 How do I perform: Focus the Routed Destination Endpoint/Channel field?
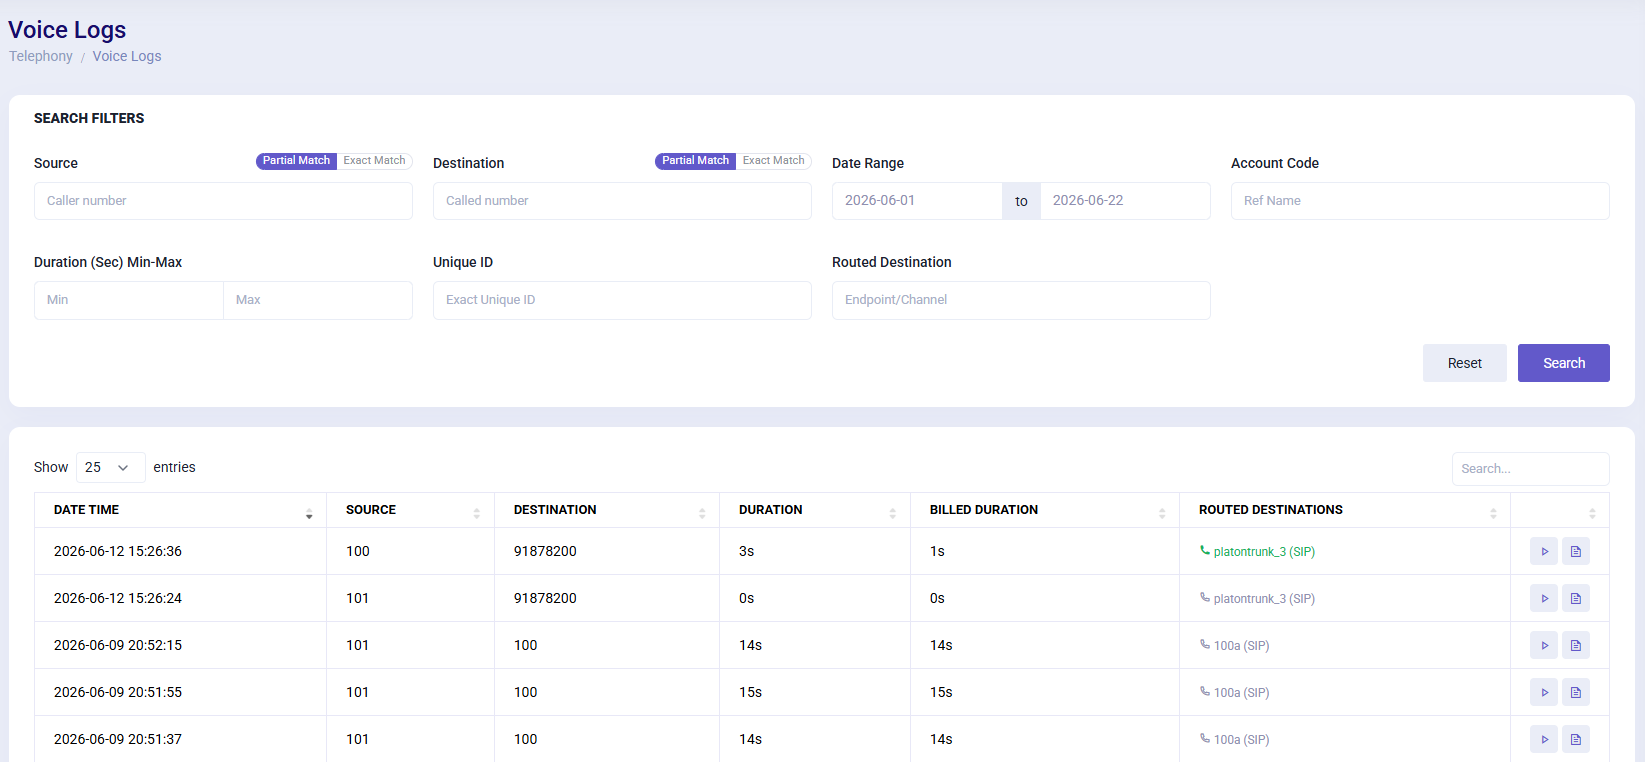[x=1021, y=300]
